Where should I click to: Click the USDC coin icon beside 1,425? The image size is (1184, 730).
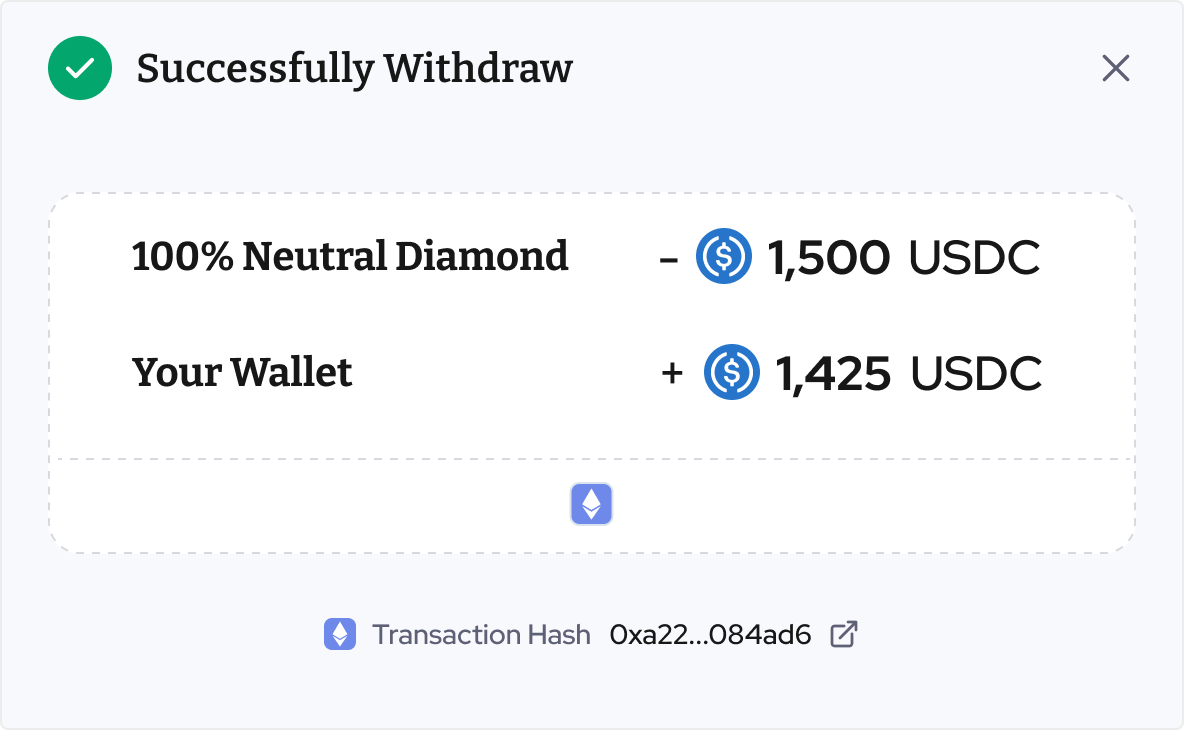pyautogui.click(x=732, y=372)
